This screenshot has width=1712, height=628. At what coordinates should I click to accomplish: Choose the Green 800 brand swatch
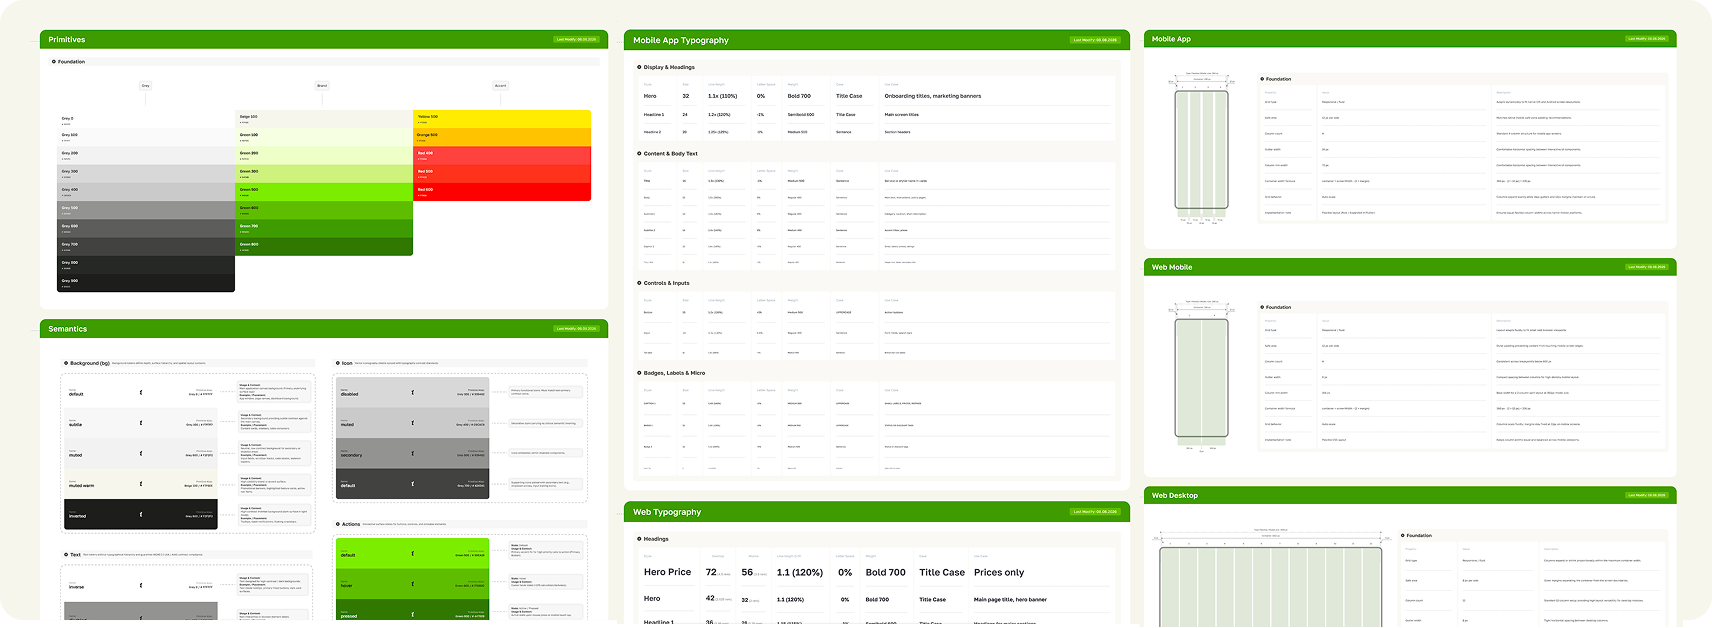click(324, 246)
